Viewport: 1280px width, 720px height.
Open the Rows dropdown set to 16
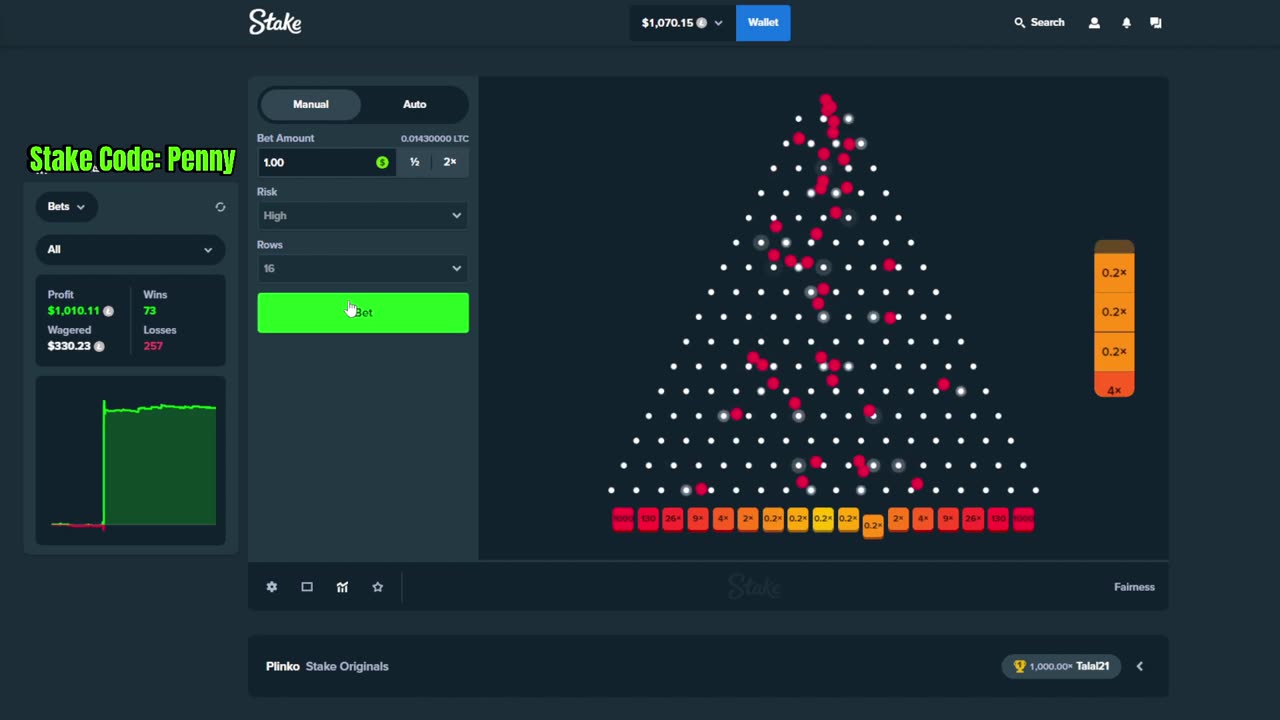pos(363,268)
